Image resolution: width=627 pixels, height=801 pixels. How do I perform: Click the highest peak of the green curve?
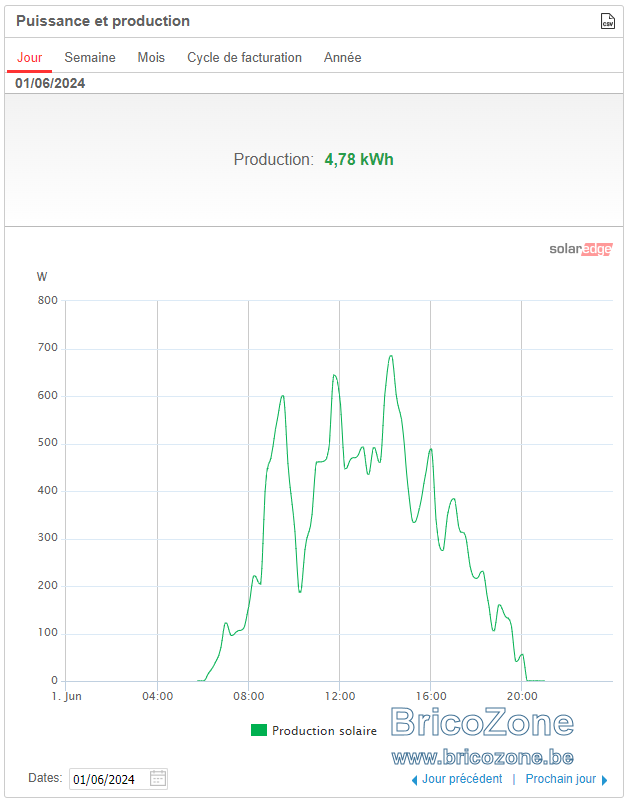391,356
